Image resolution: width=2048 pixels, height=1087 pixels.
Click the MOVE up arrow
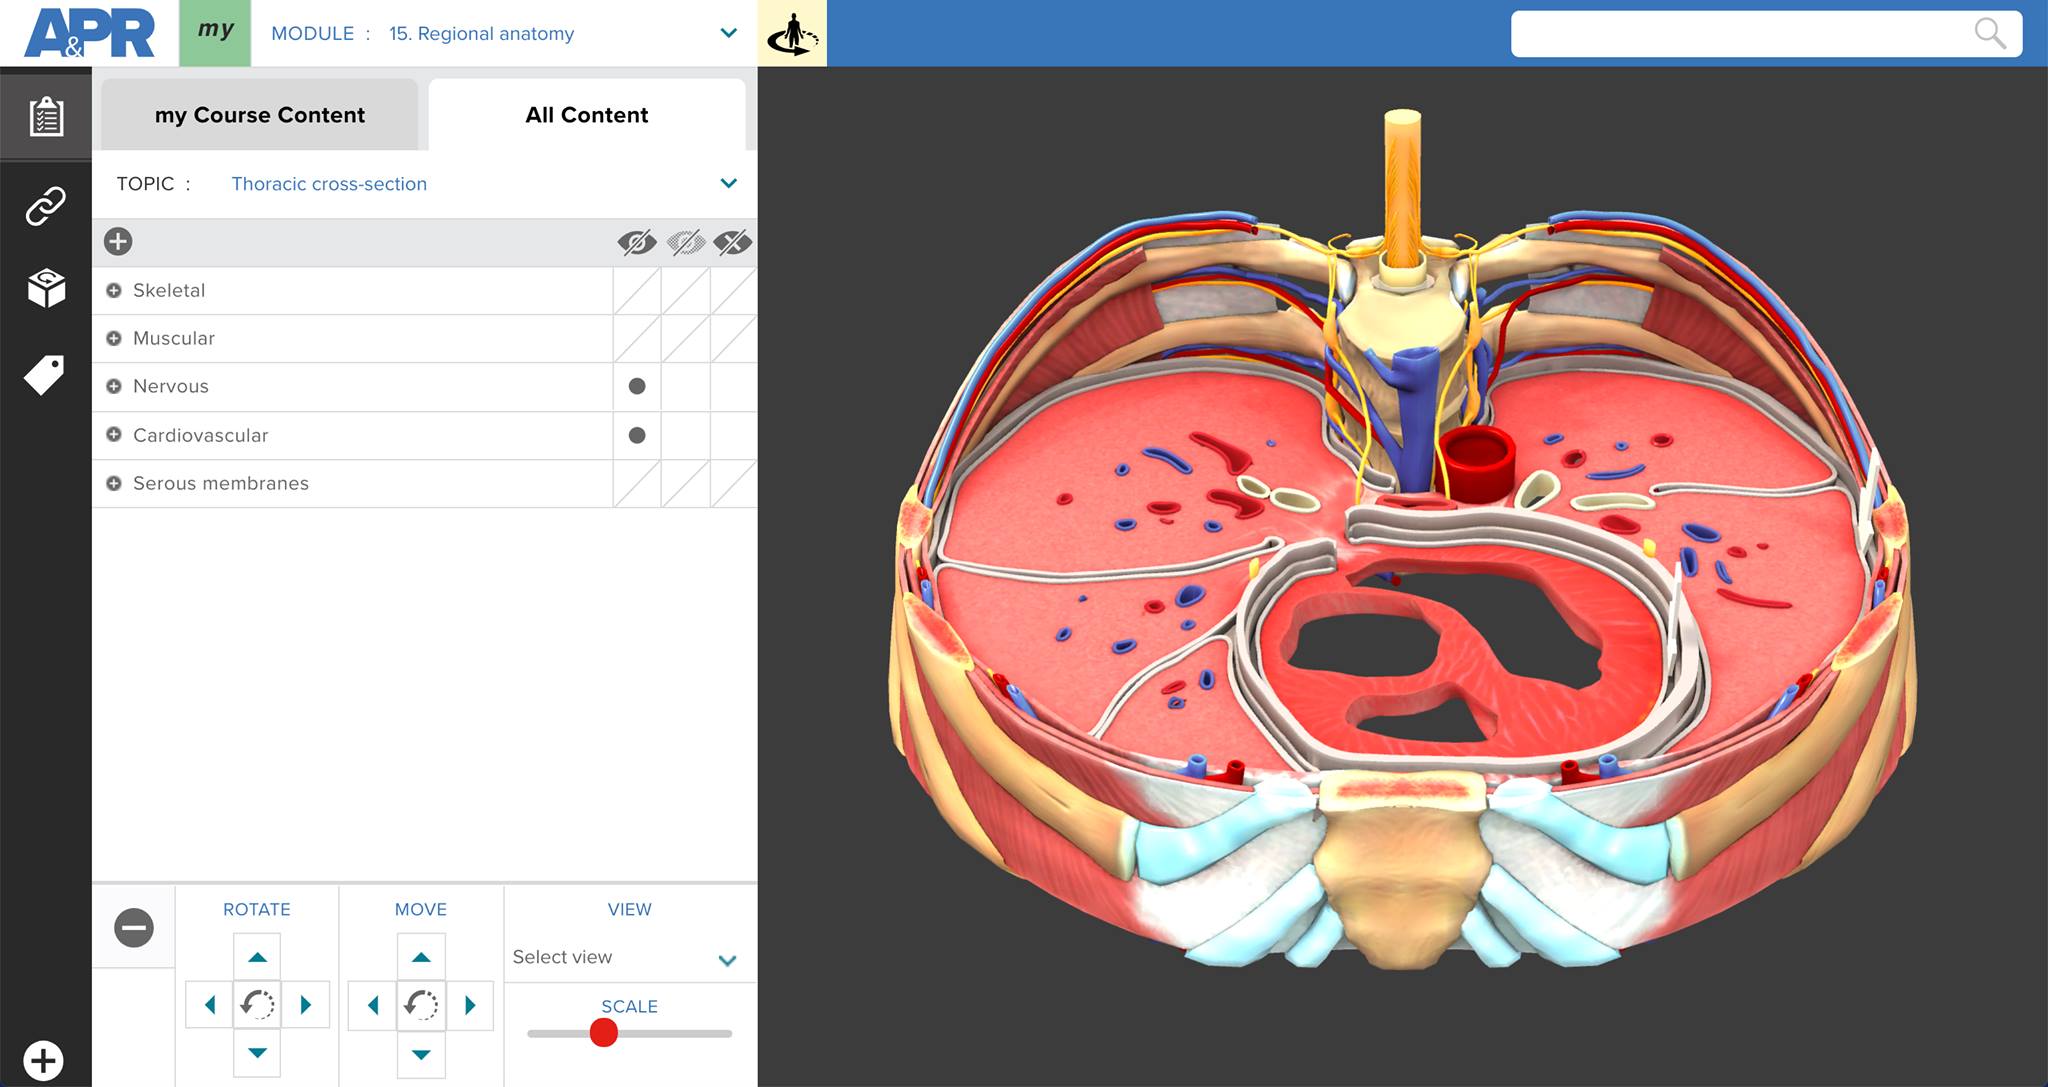point(421,957)
